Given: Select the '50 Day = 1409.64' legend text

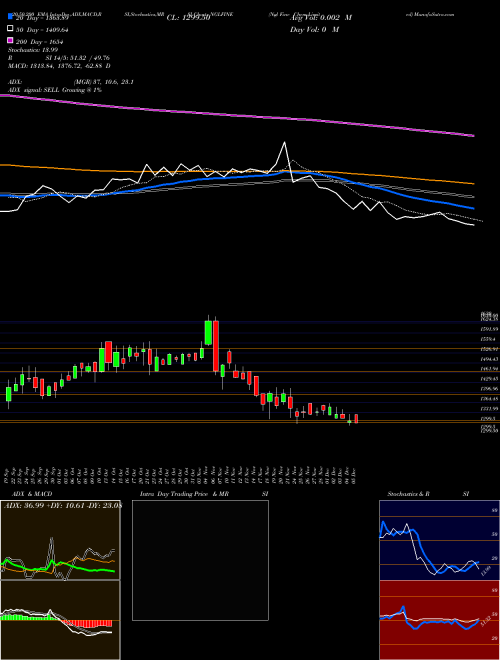Looking at the screenshot, I should tap(43, 30).
